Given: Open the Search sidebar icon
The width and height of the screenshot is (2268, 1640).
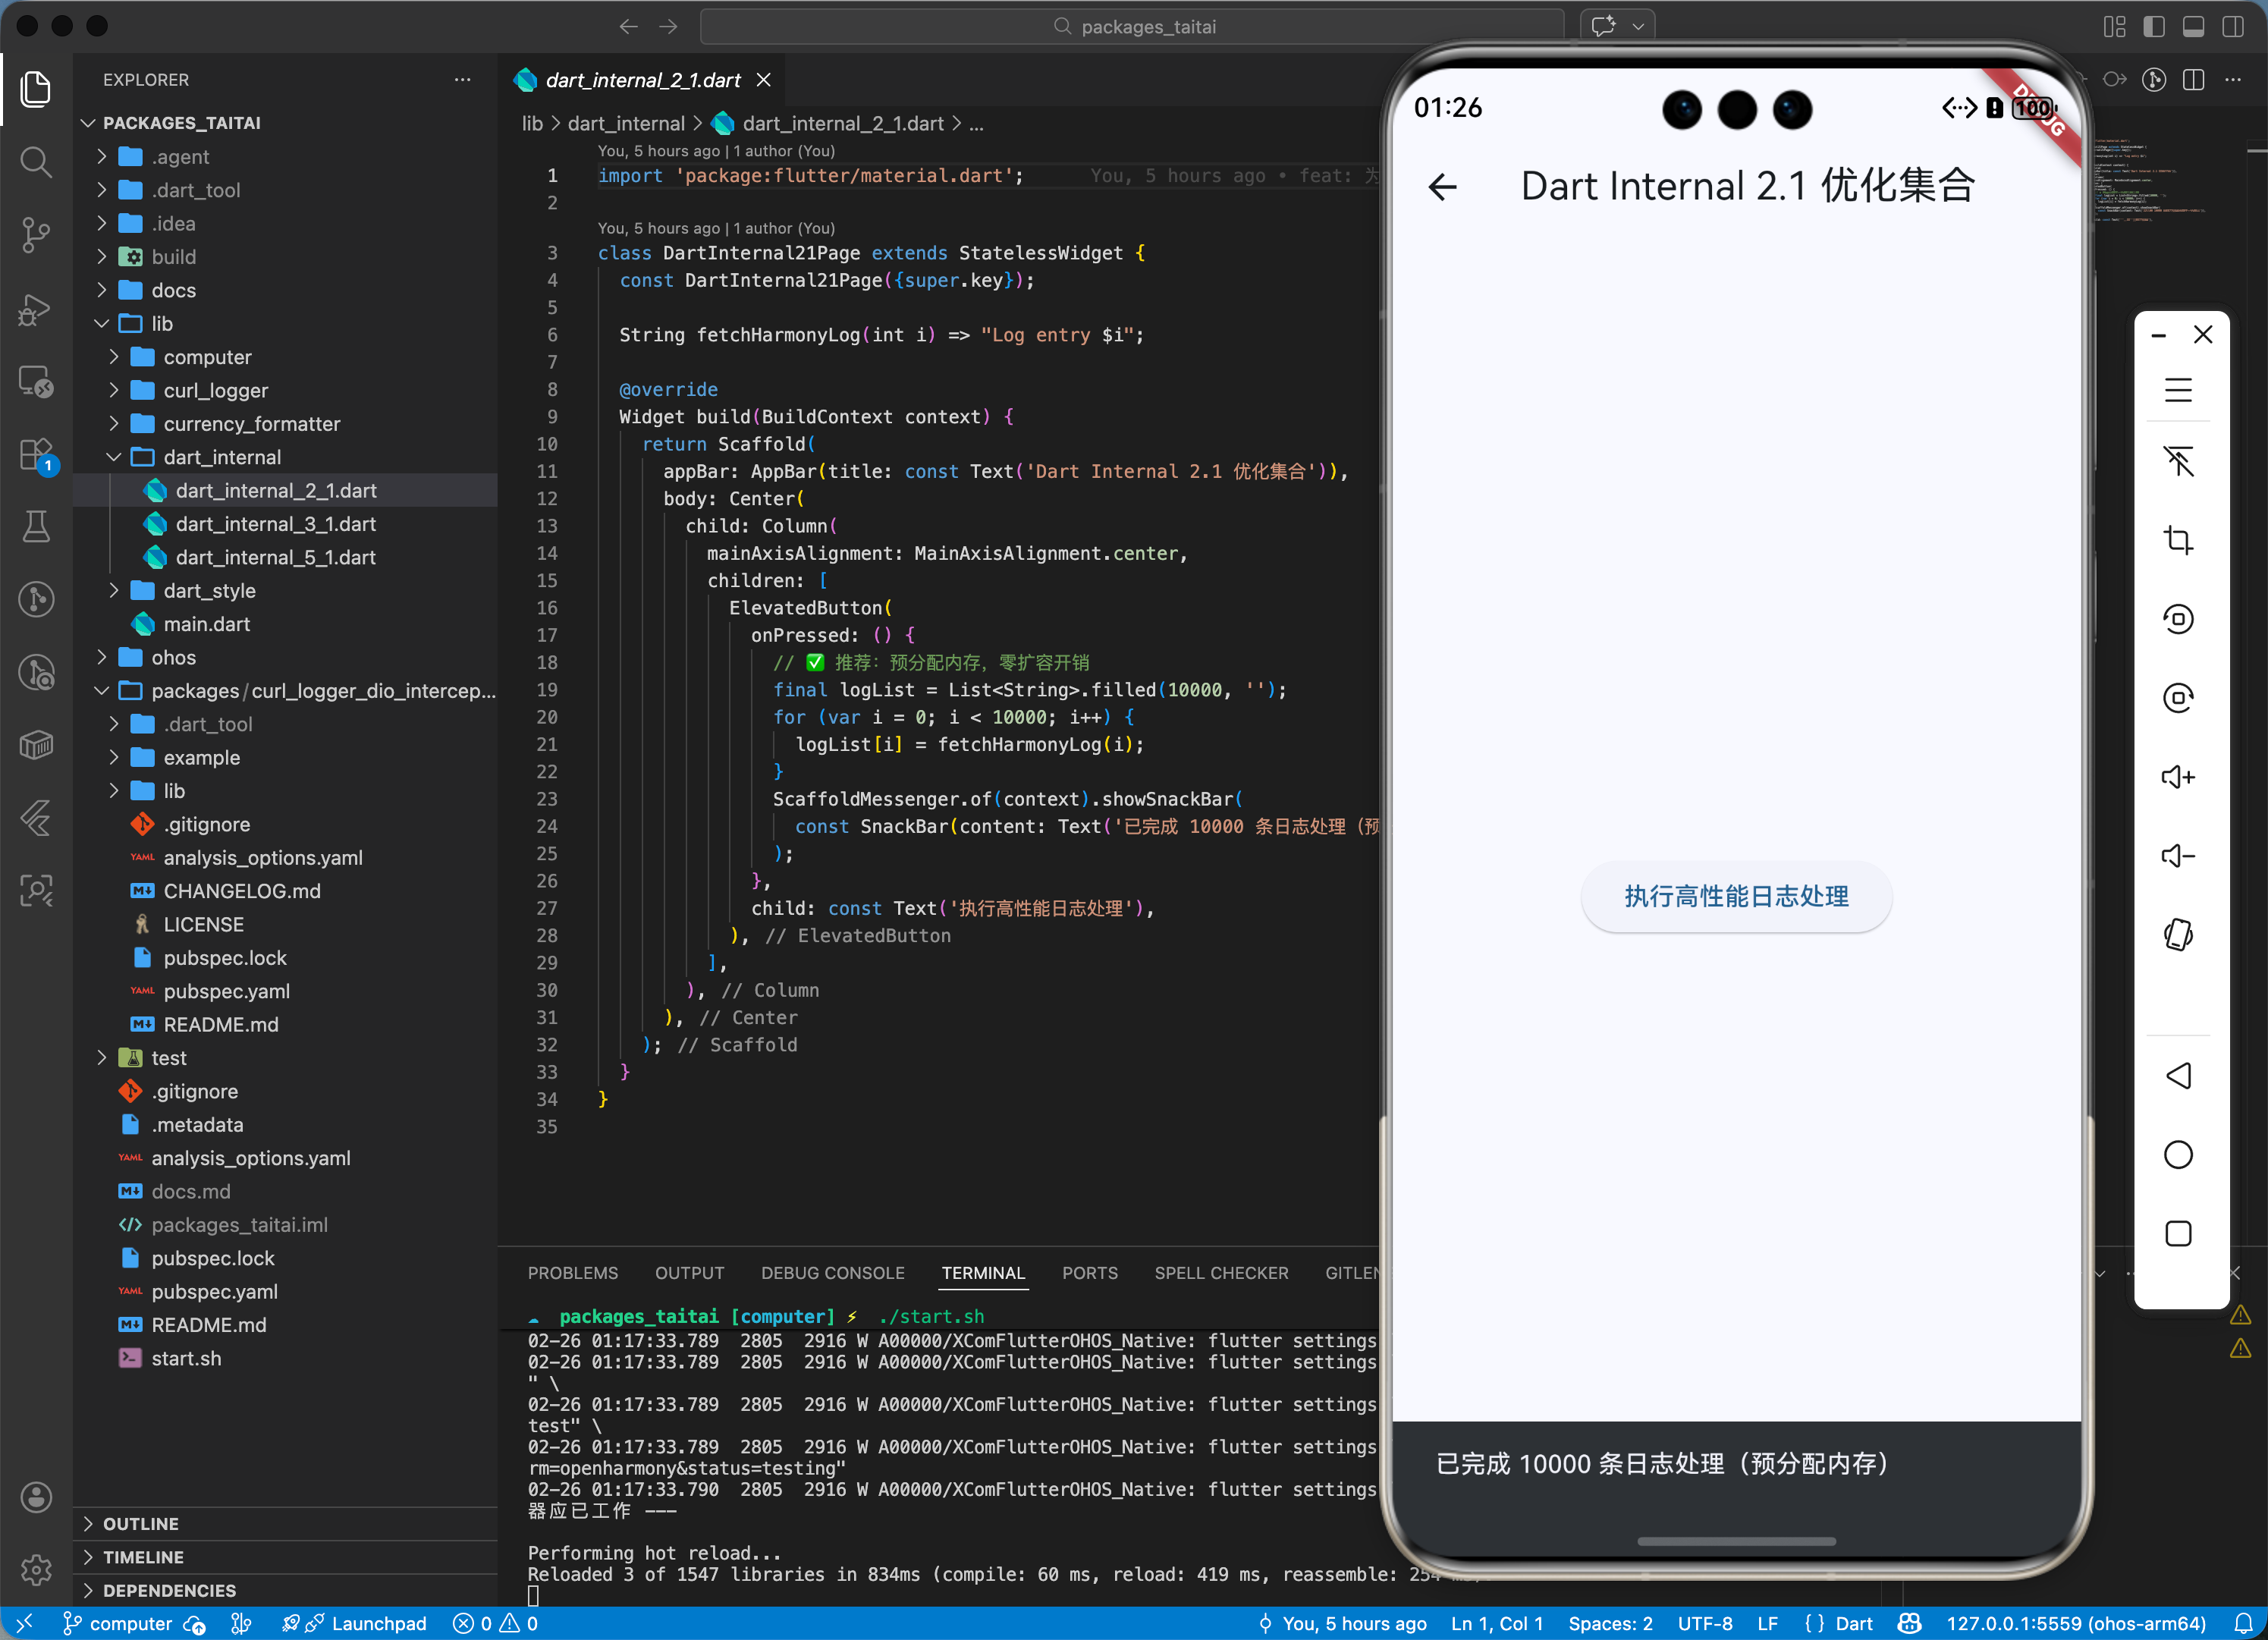Looking at the screenshot, I should (x=36, y=161).
